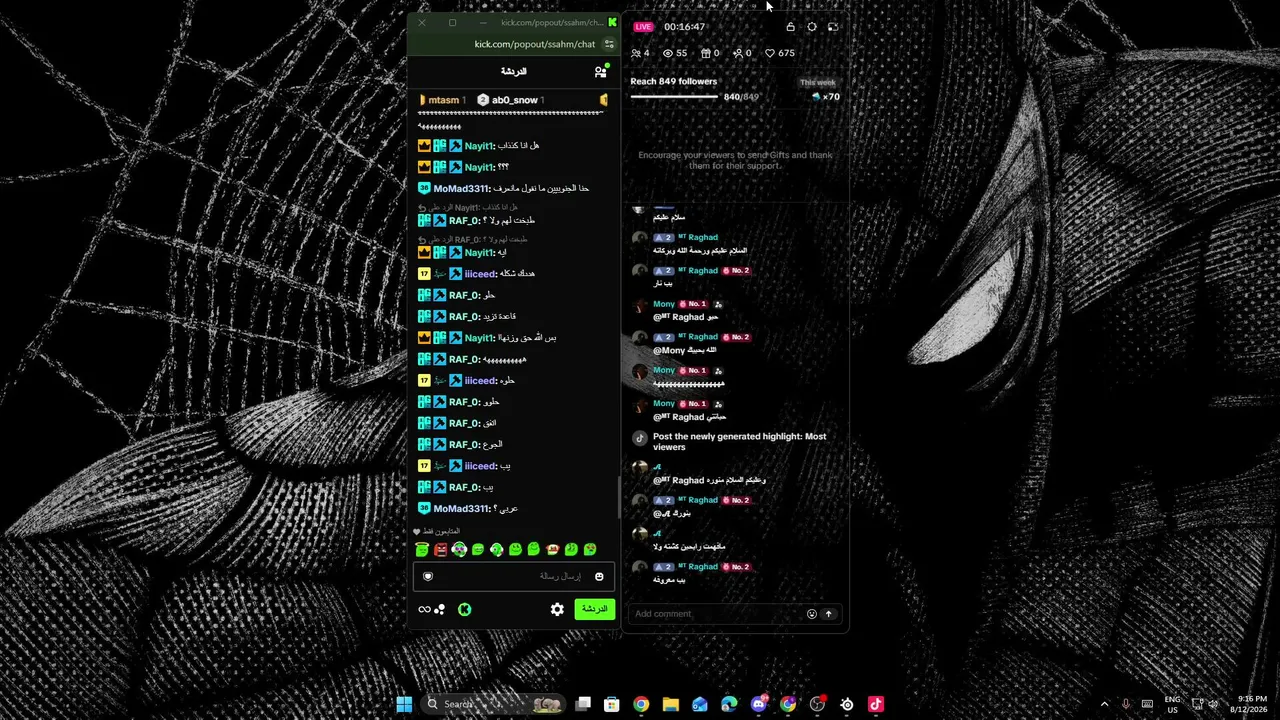Open the Windows Start menu
This screenshot has width=1280, height=720.
pos(404,704)
